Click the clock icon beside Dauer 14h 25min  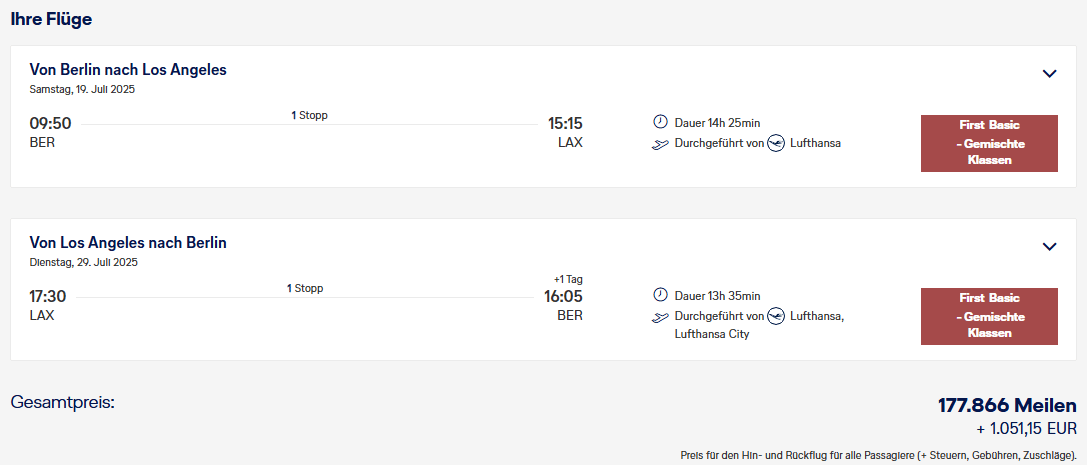(x=660, y=122)
